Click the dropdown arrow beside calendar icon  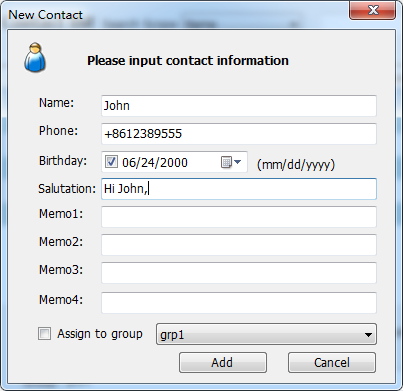tap(237, 162)
